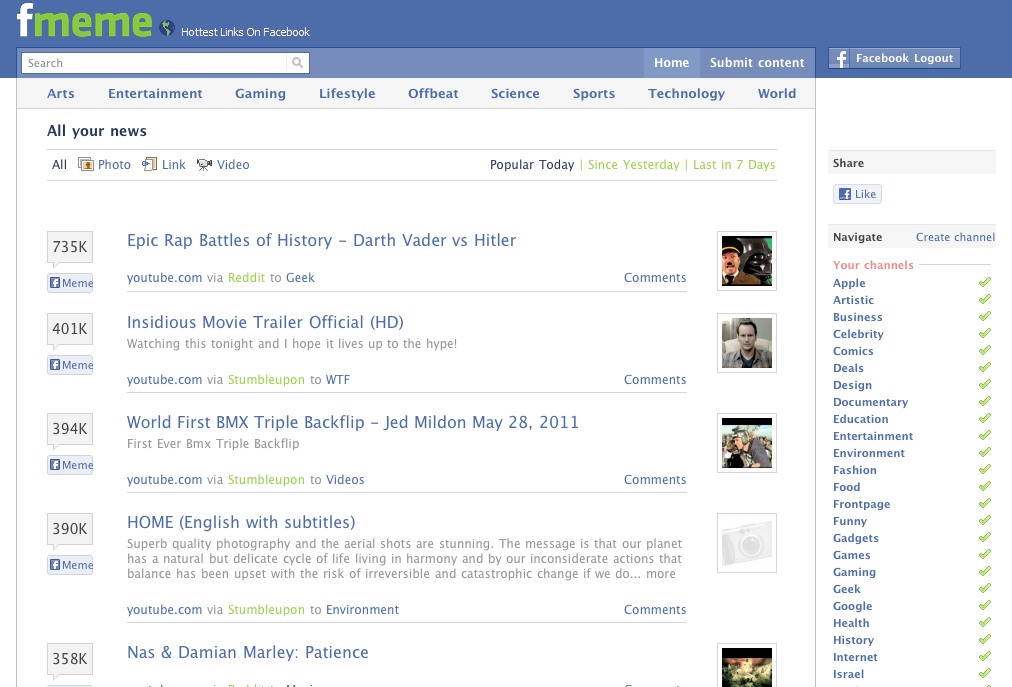Toggle the Business channel checkmark
Screen dimensions: 1012x687
985,316
